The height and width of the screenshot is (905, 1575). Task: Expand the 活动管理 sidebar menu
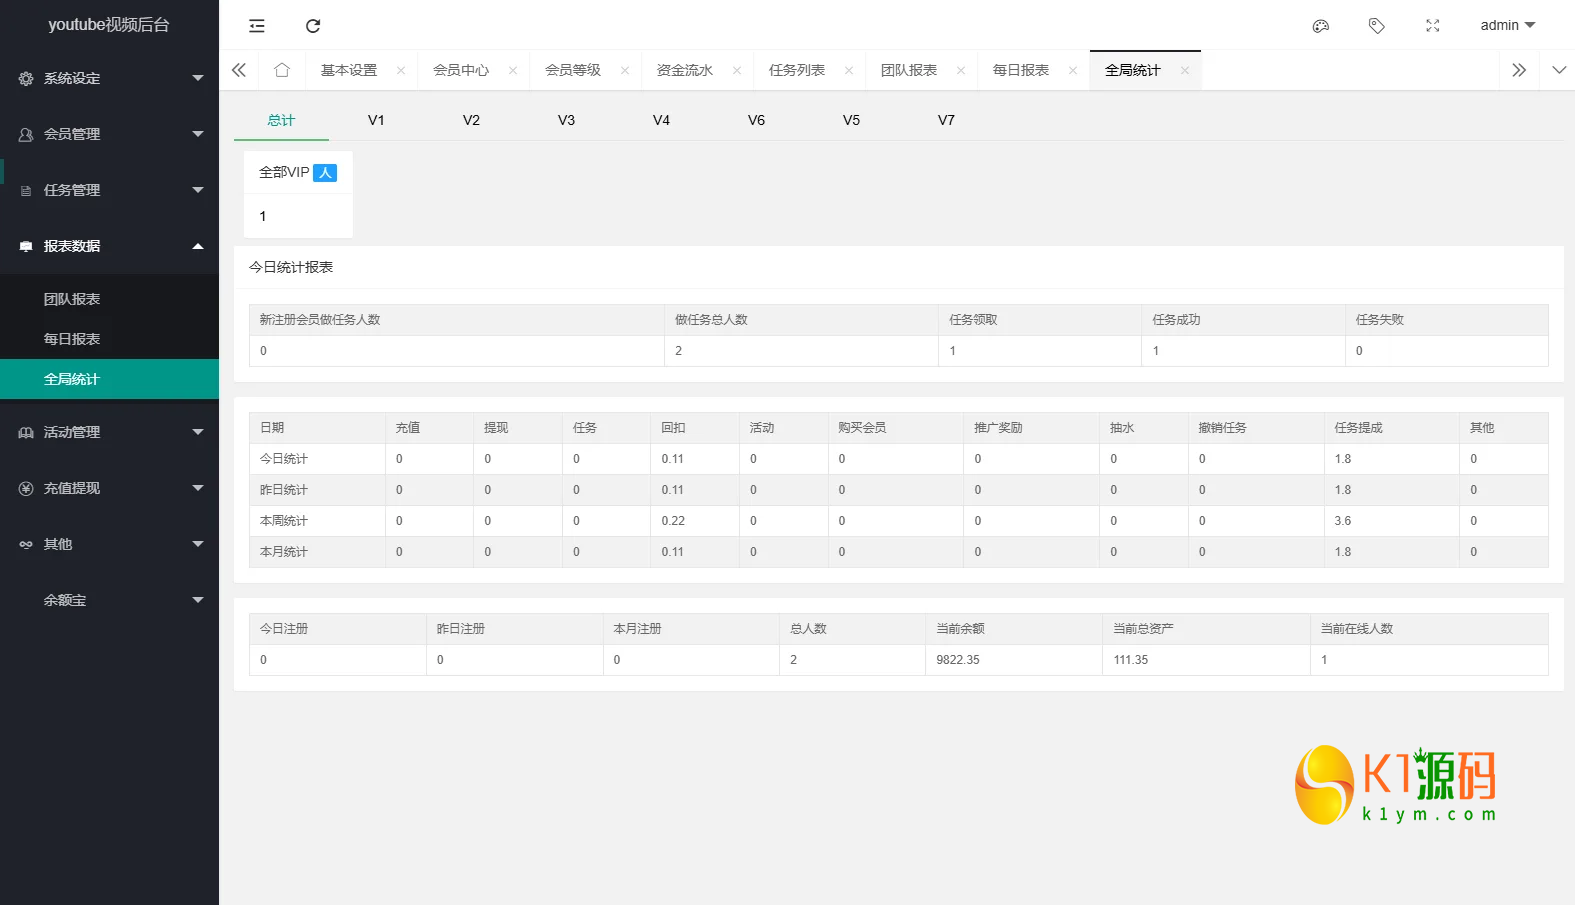click(109, 432)
